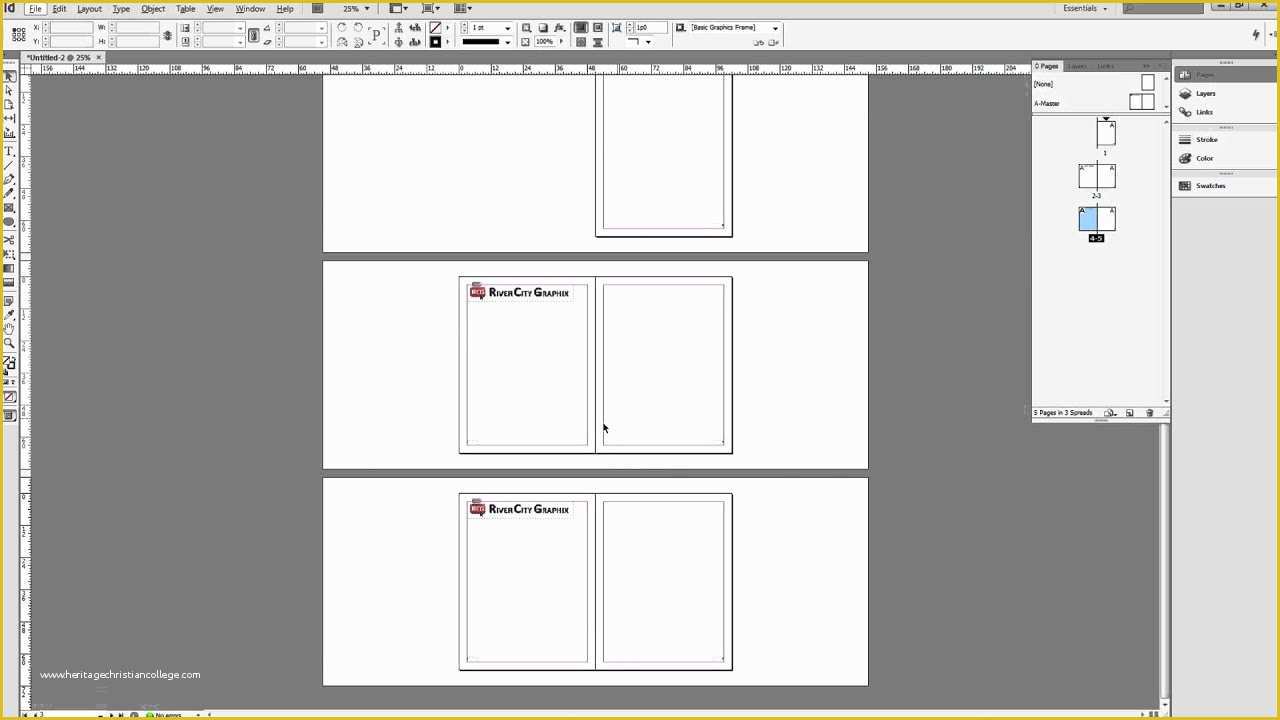
Task: Close the Untitled-2 document tab
Action: tap(98, 58)
